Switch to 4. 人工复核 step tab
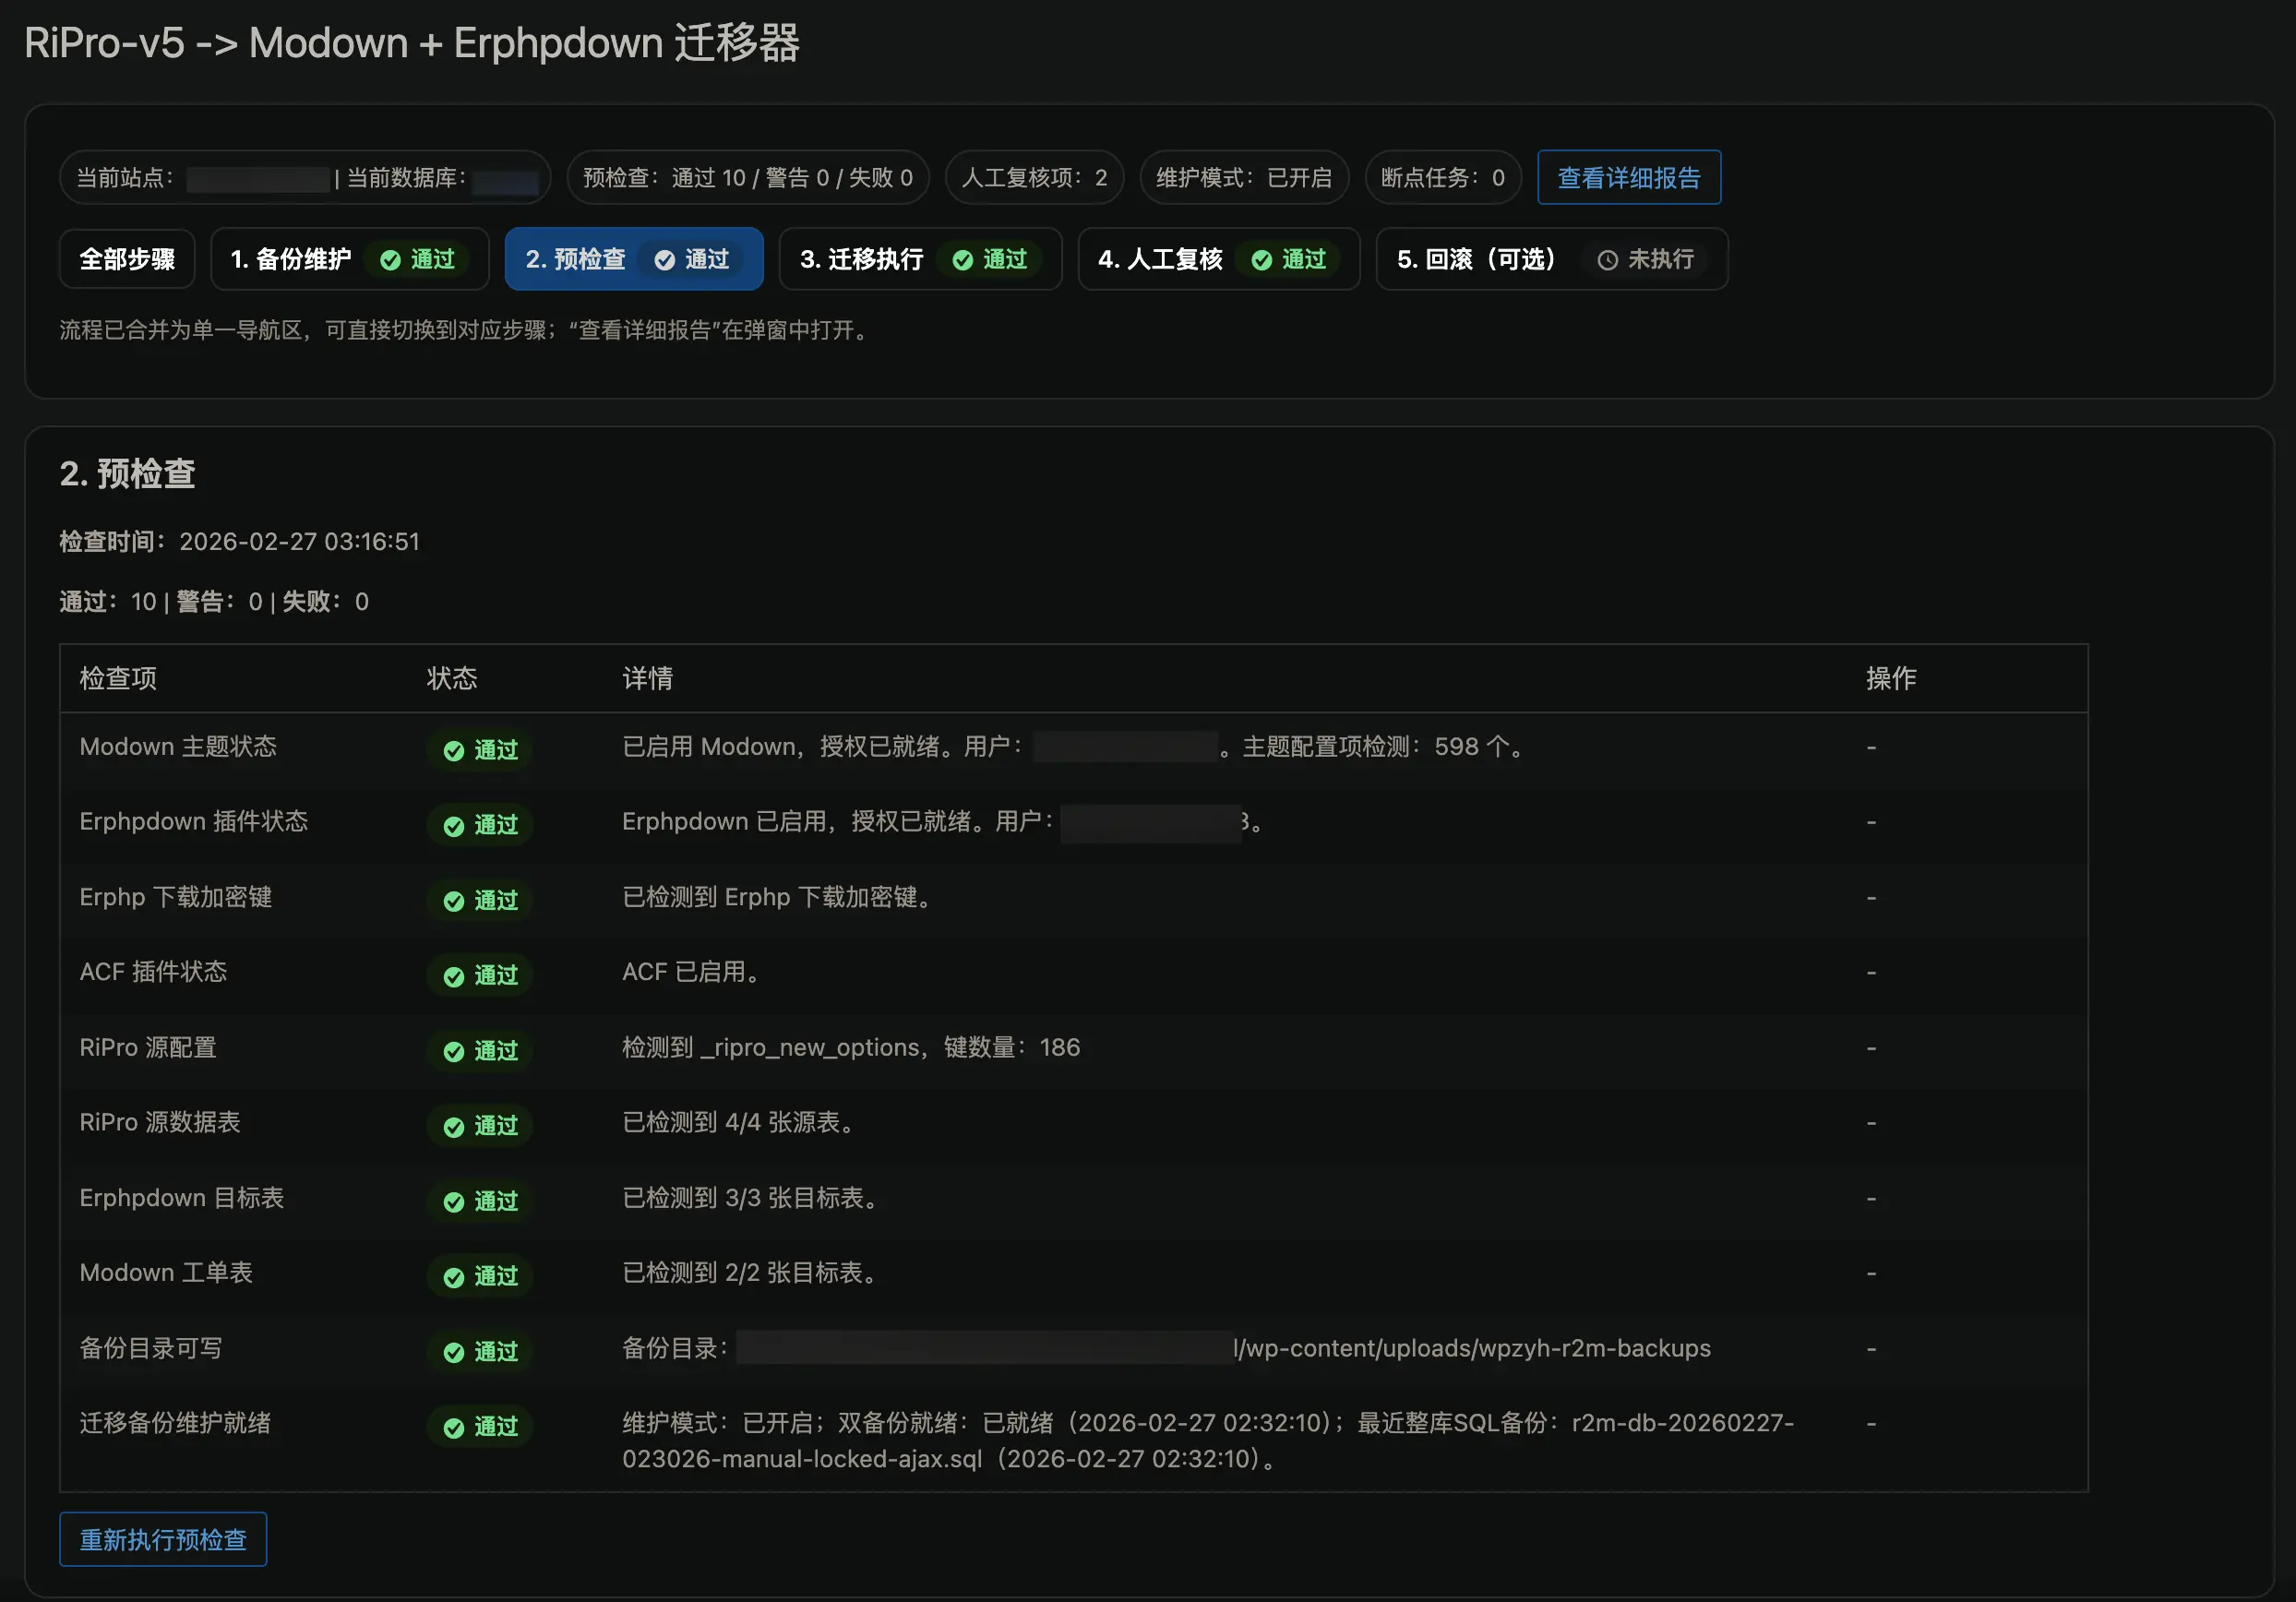 coord(1219,259)
